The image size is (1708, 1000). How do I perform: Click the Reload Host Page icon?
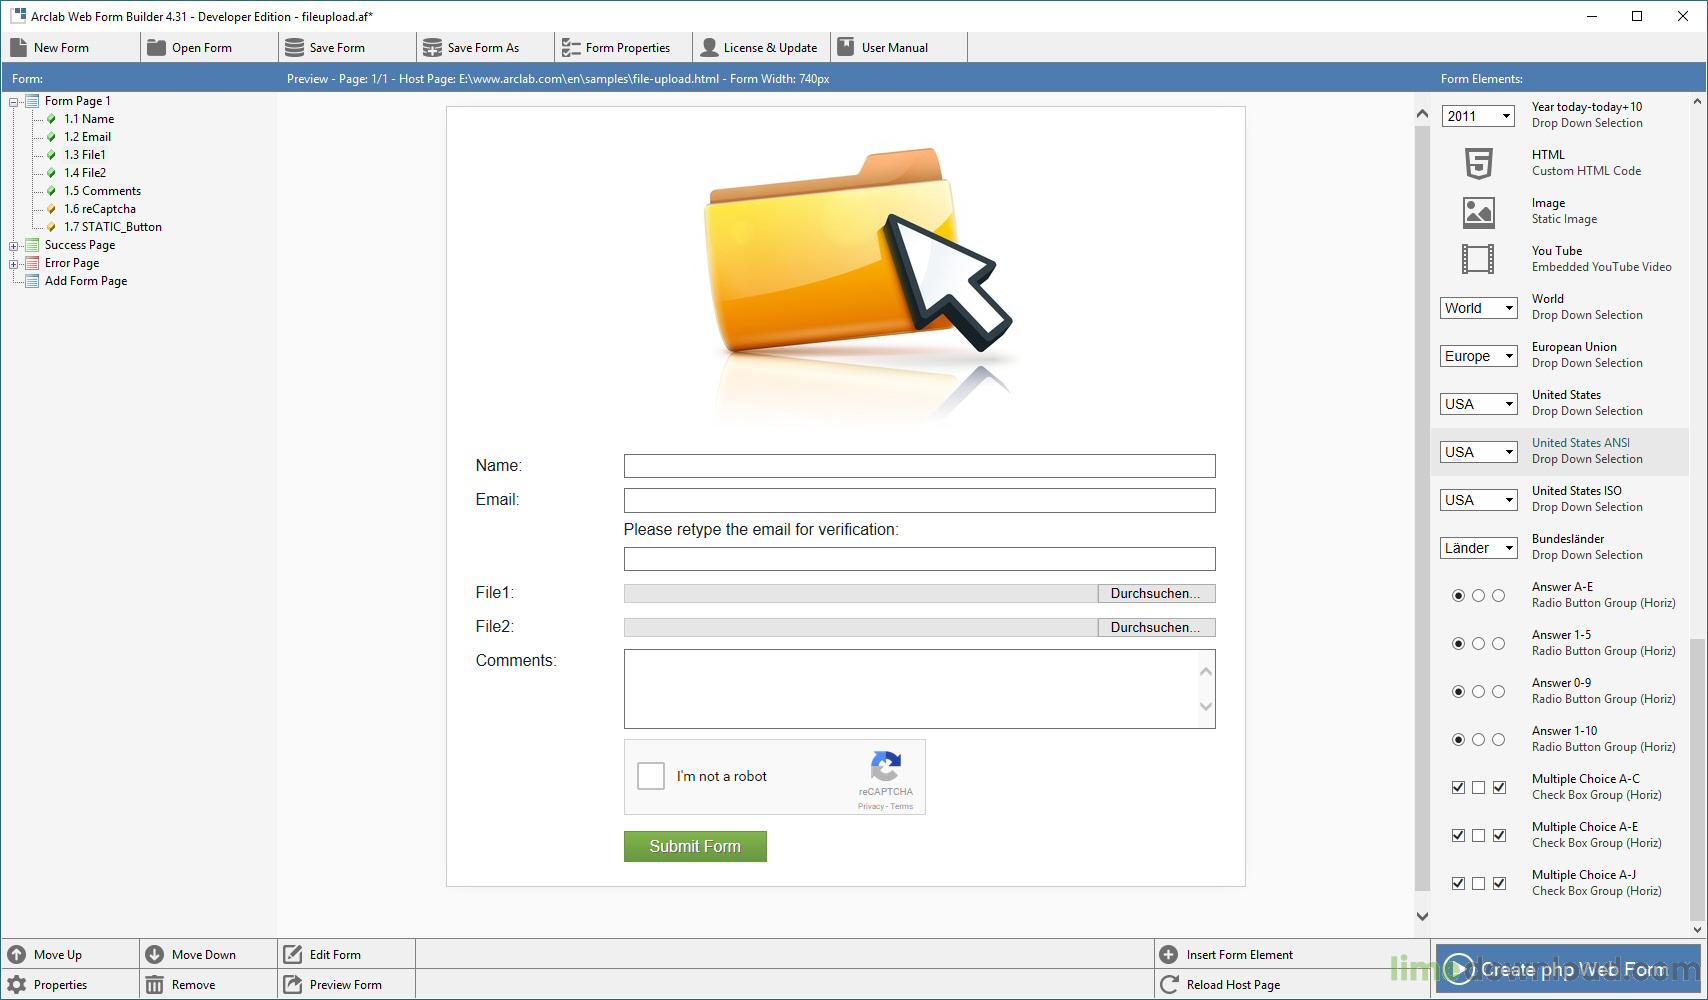point(1169,985)
